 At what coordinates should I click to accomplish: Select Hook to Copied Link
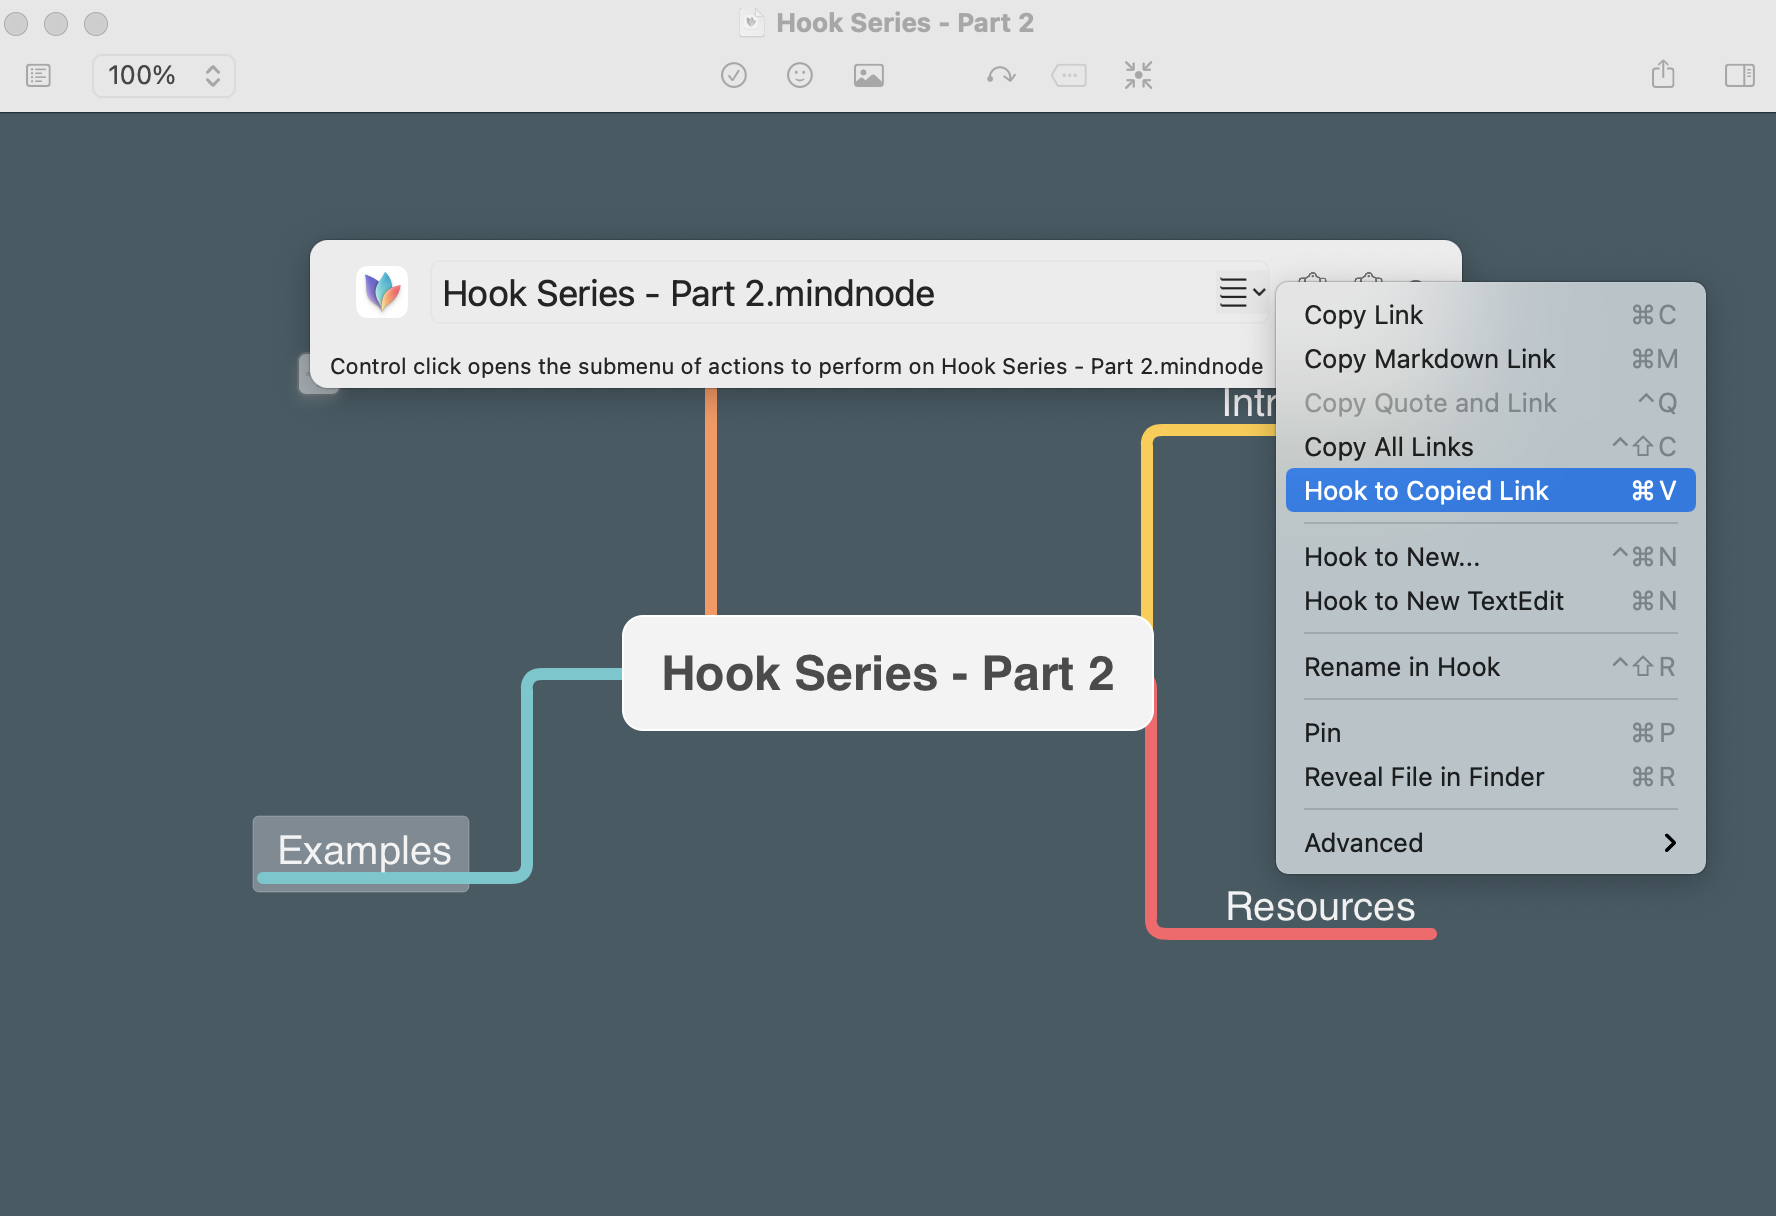[1490, 491]
